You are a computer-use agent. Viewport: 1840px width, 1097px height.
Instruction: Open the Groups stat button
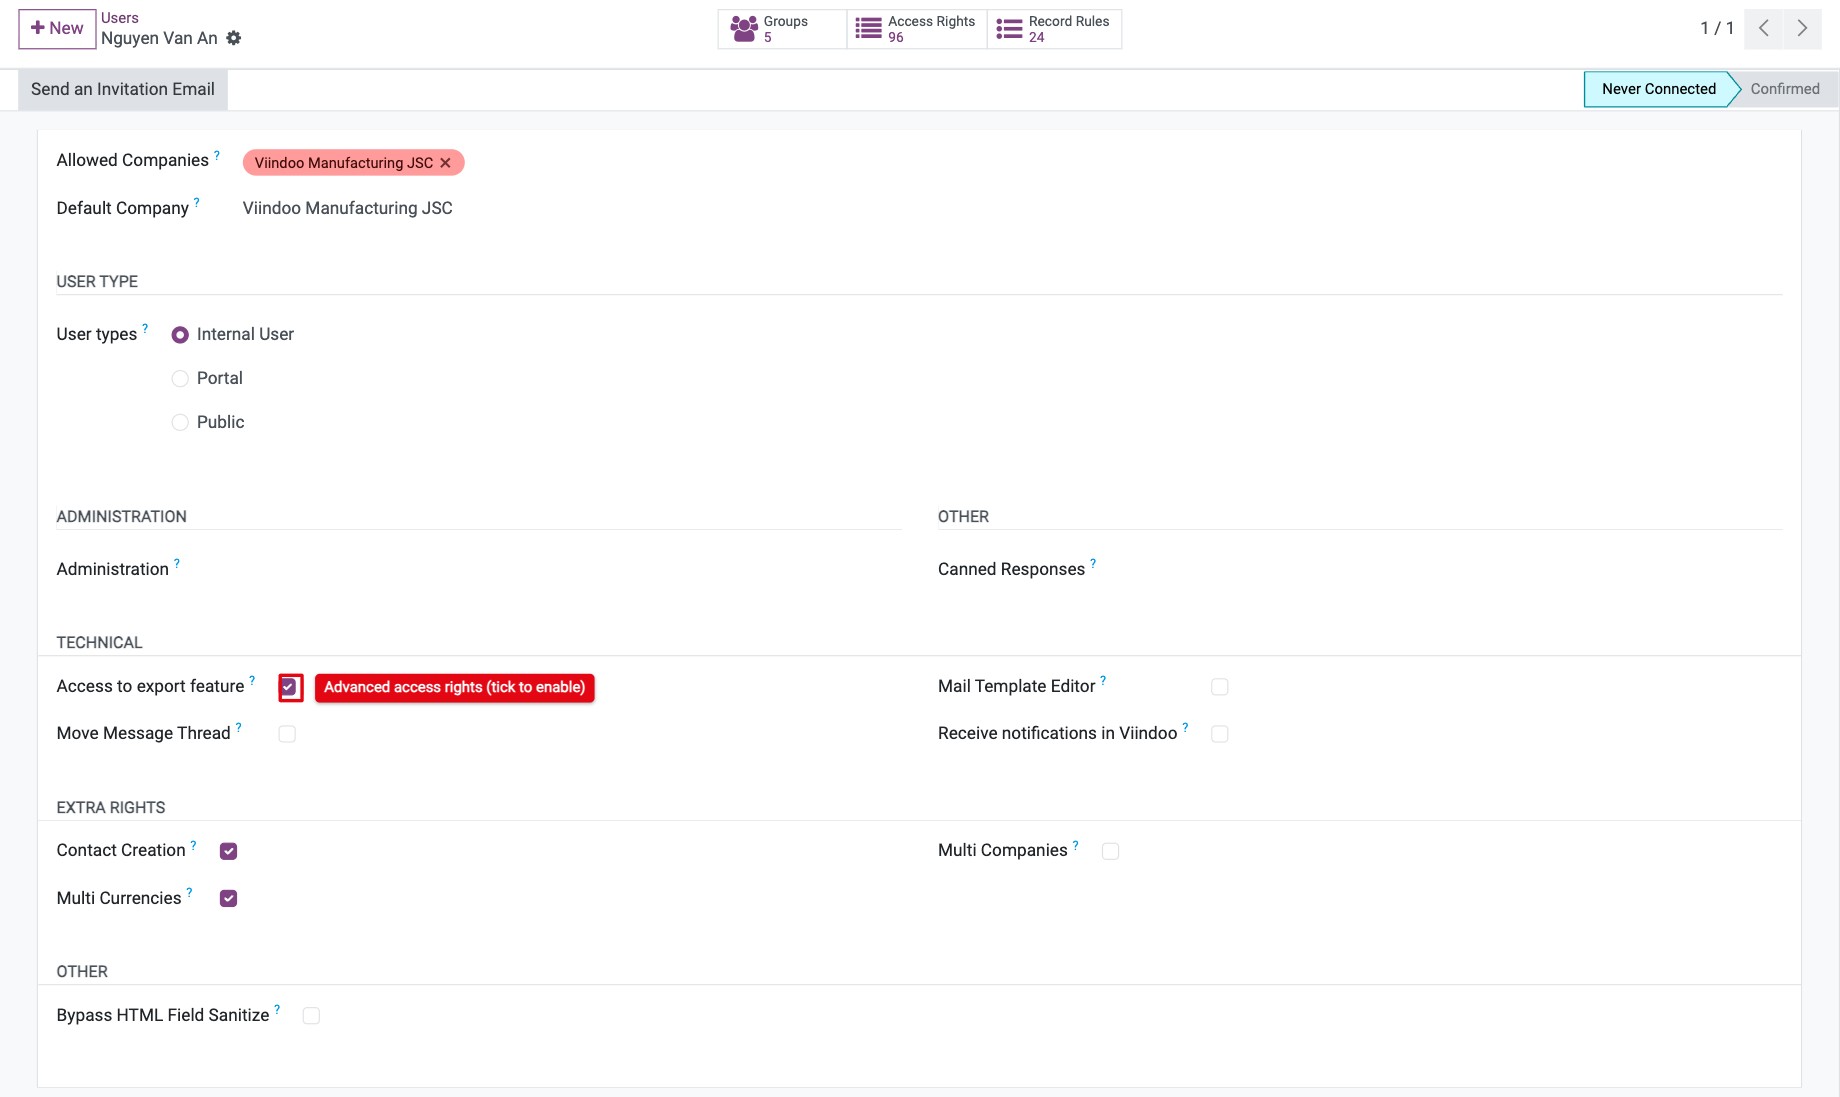[x=782, y=29]
